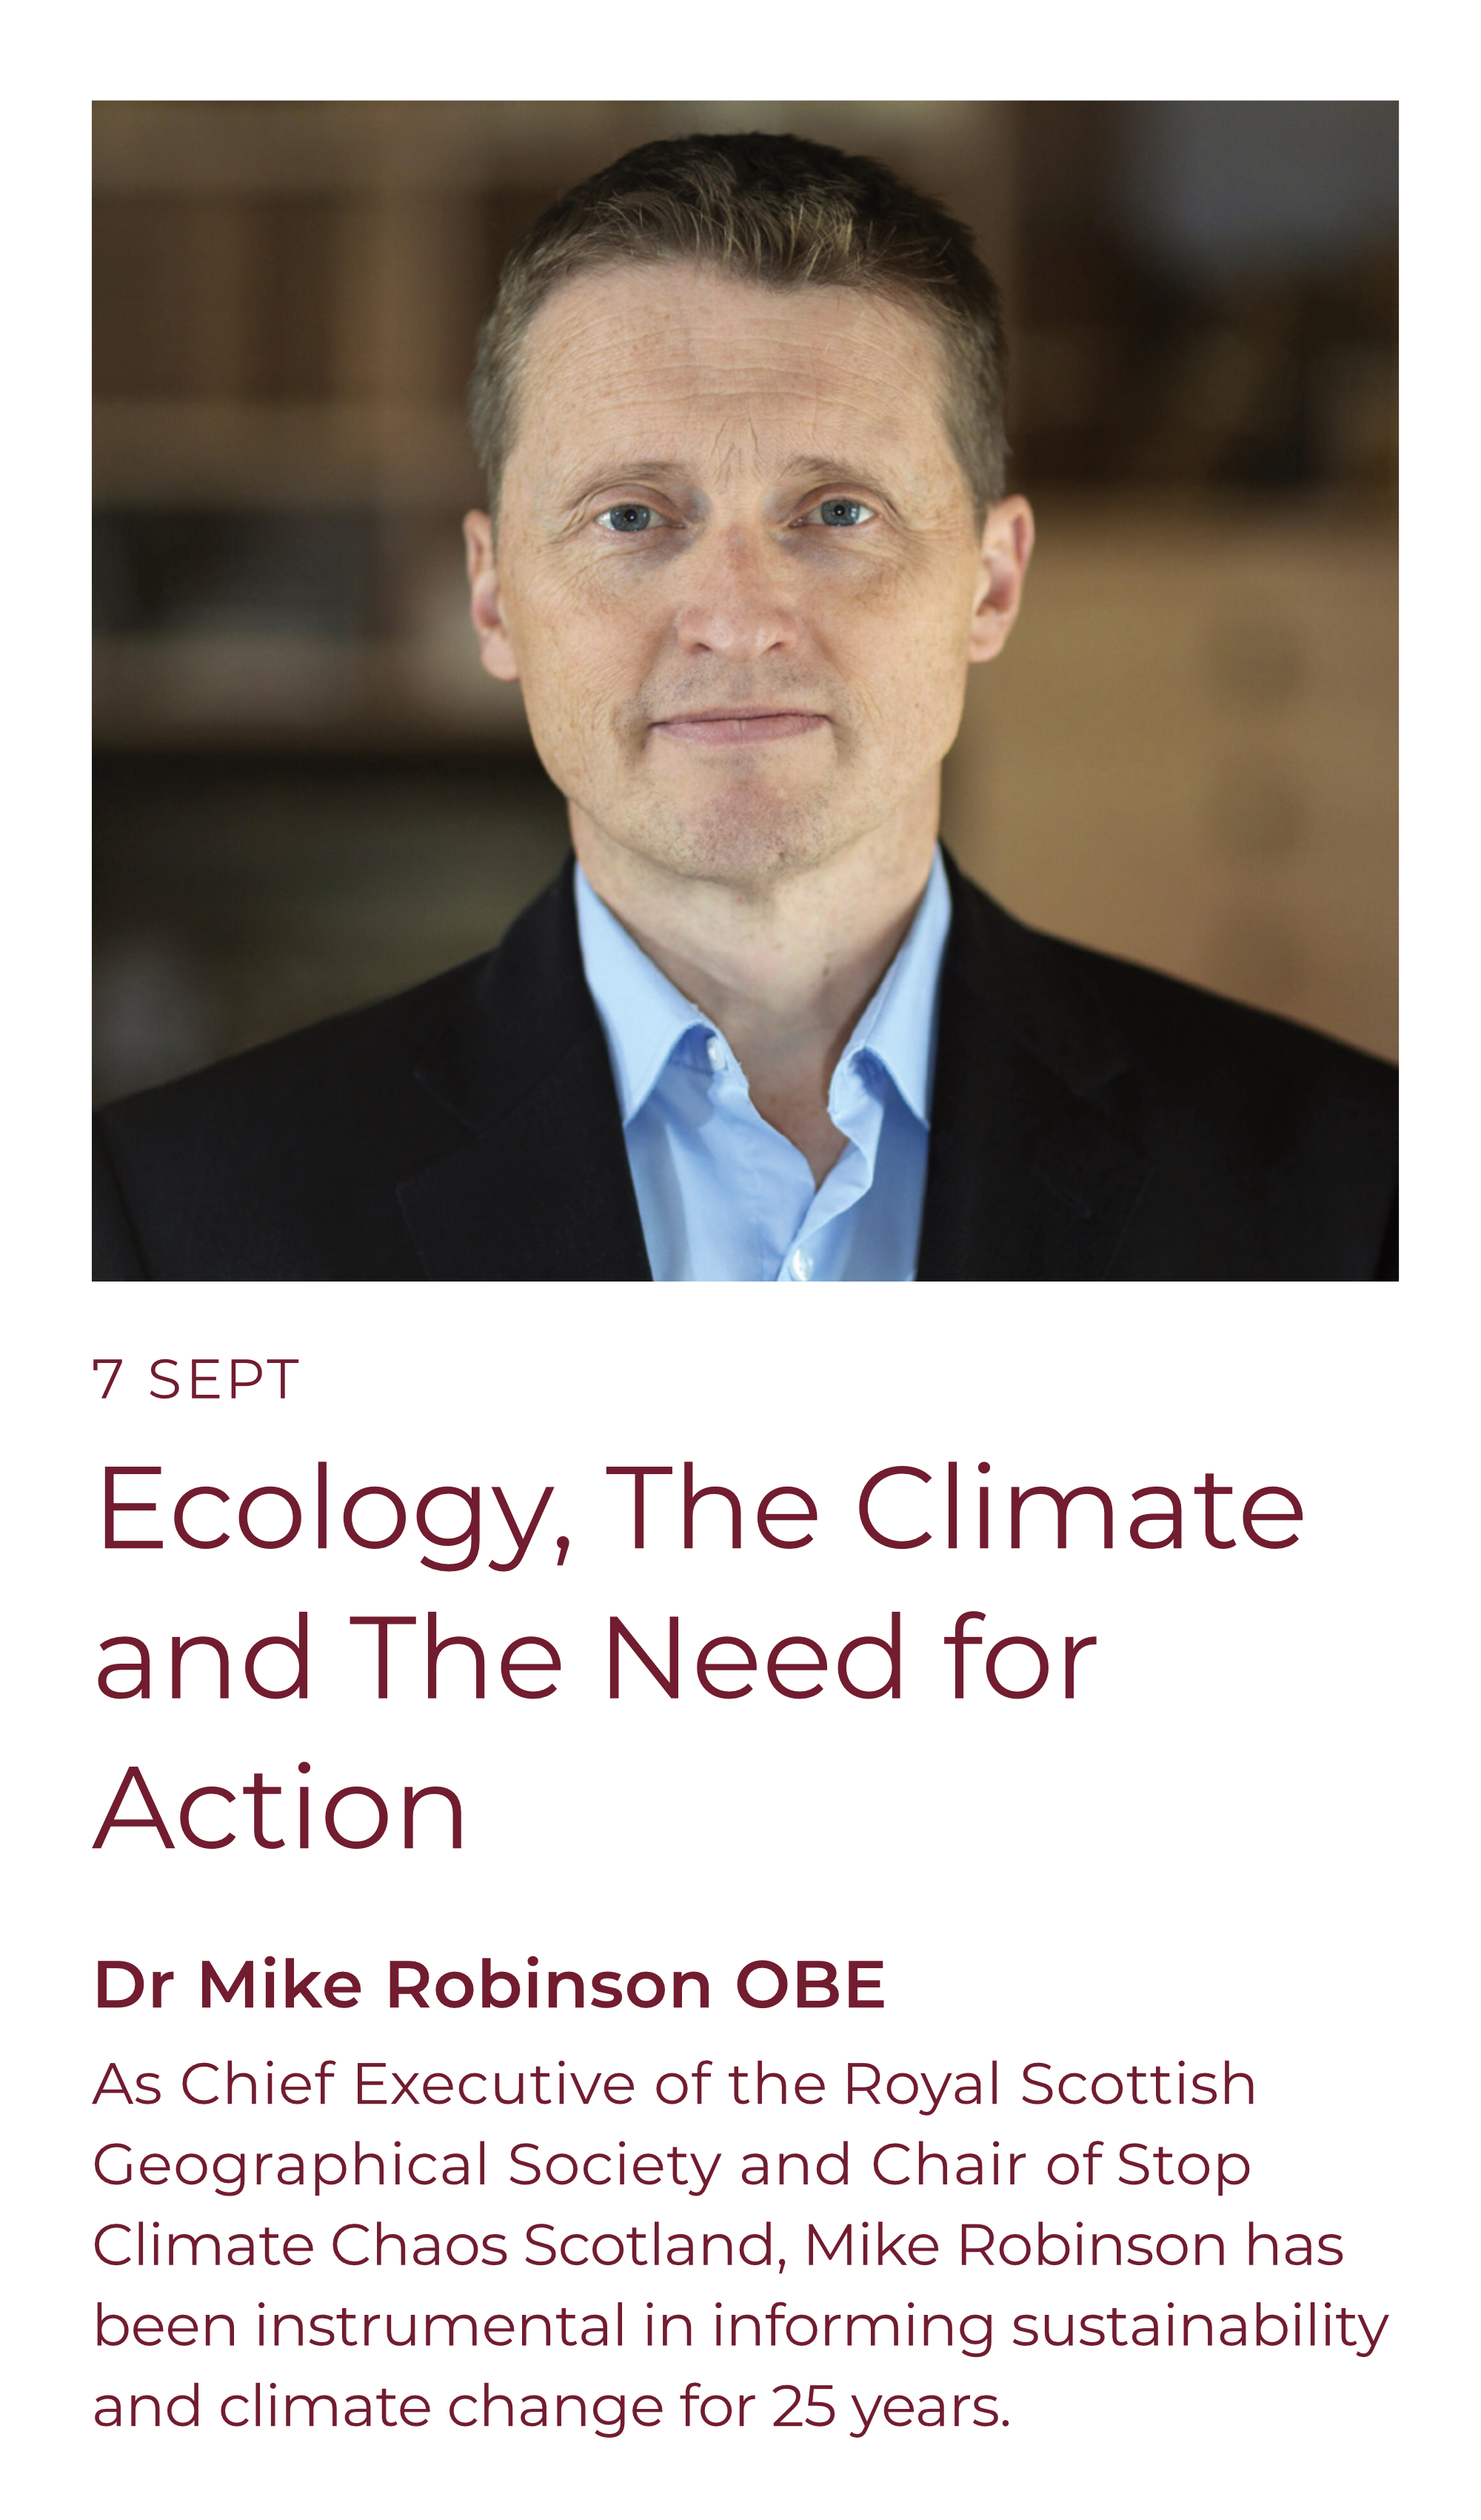Click the word 'Climate' in the heading

click(1081, 1508)
